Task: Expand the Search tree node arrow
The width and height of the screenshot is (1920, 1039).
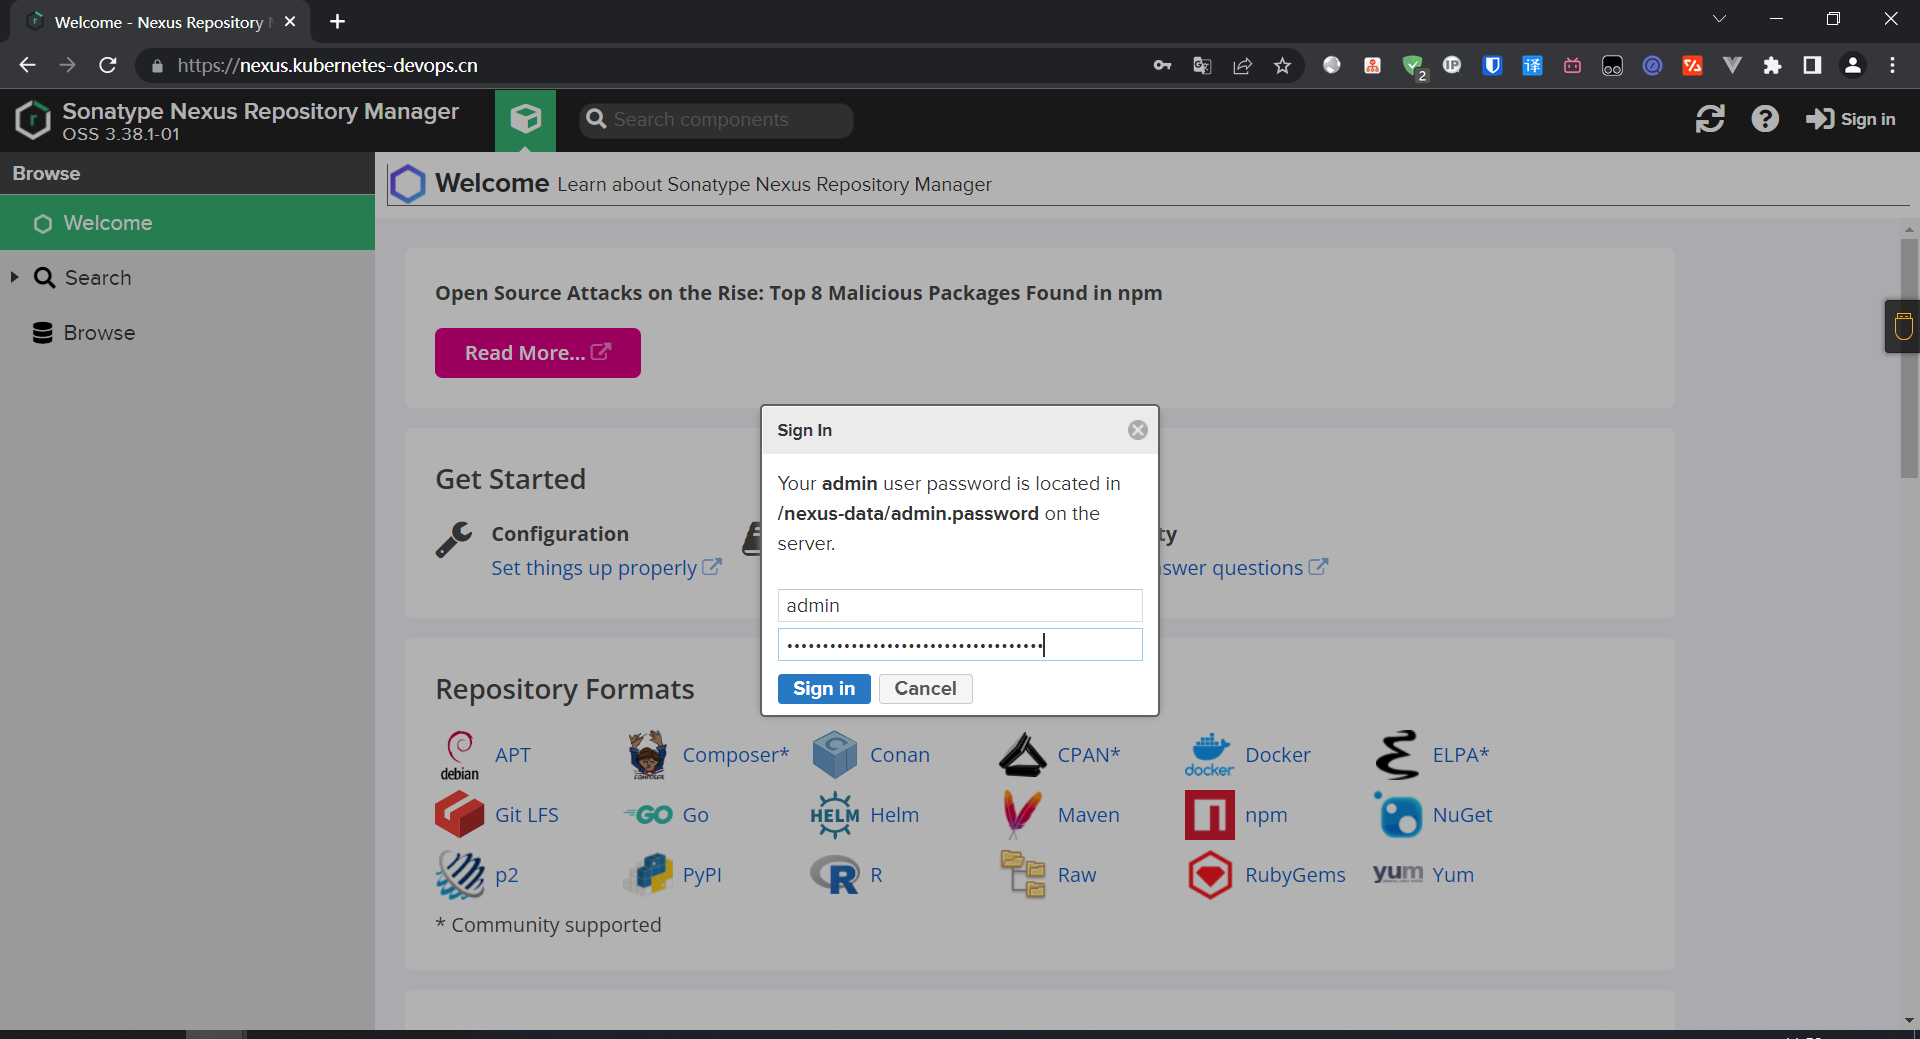Action: click(x=14, y=277)
